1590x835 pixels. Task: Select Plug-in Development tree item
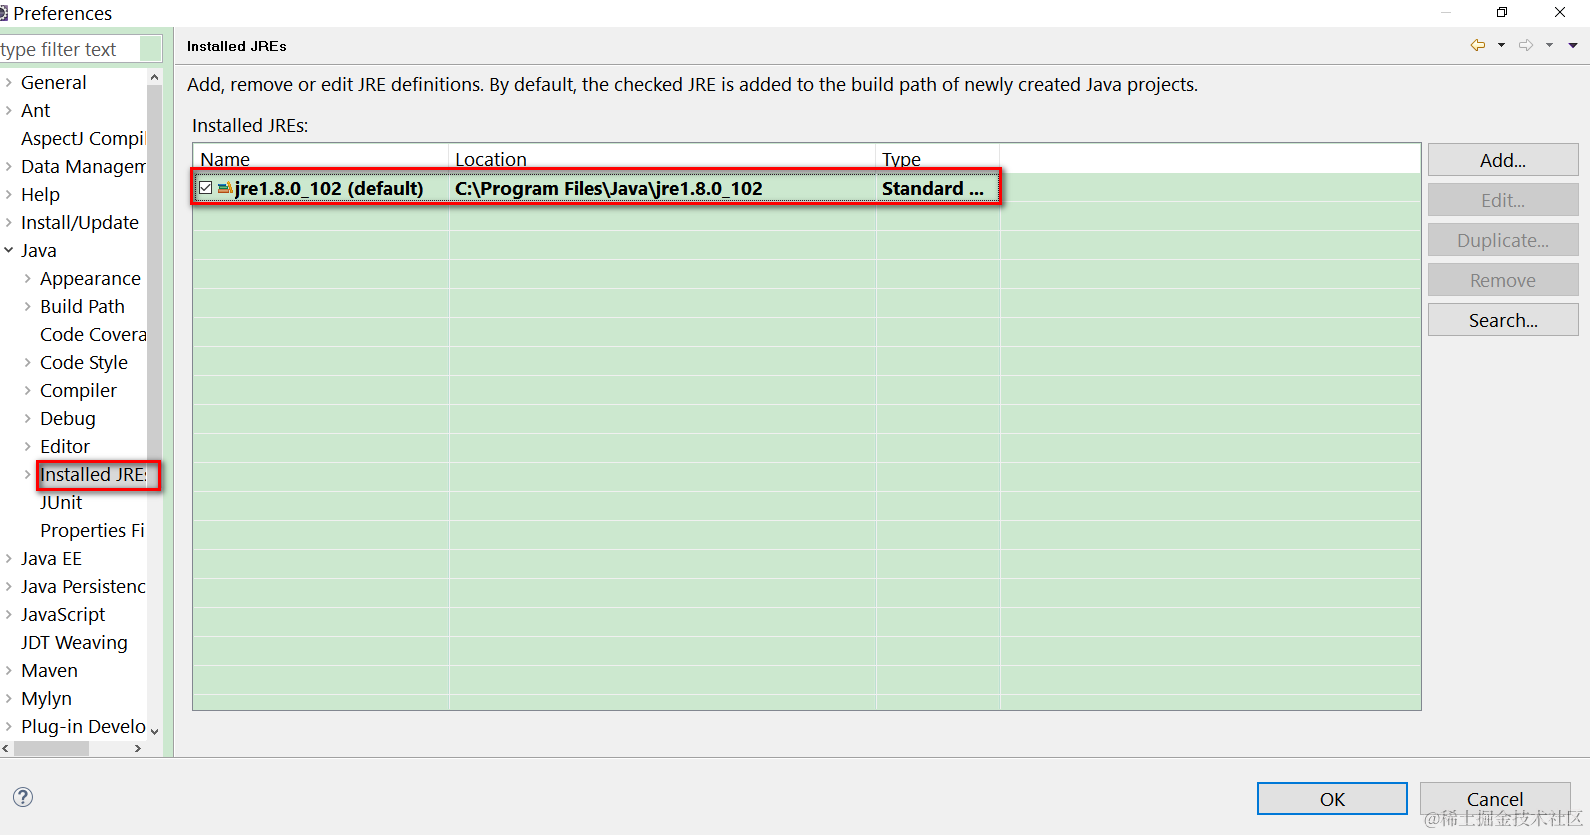click(x=83, y=726)
